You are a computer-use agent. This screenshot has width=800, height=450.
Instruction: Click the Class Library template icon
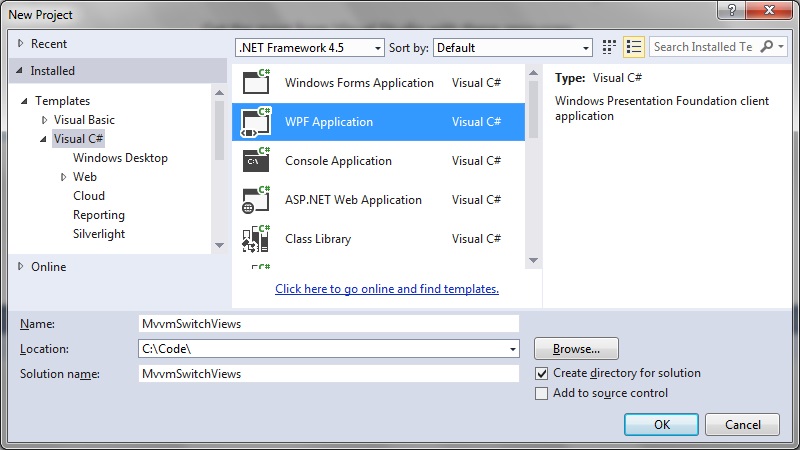pos(256,238)
